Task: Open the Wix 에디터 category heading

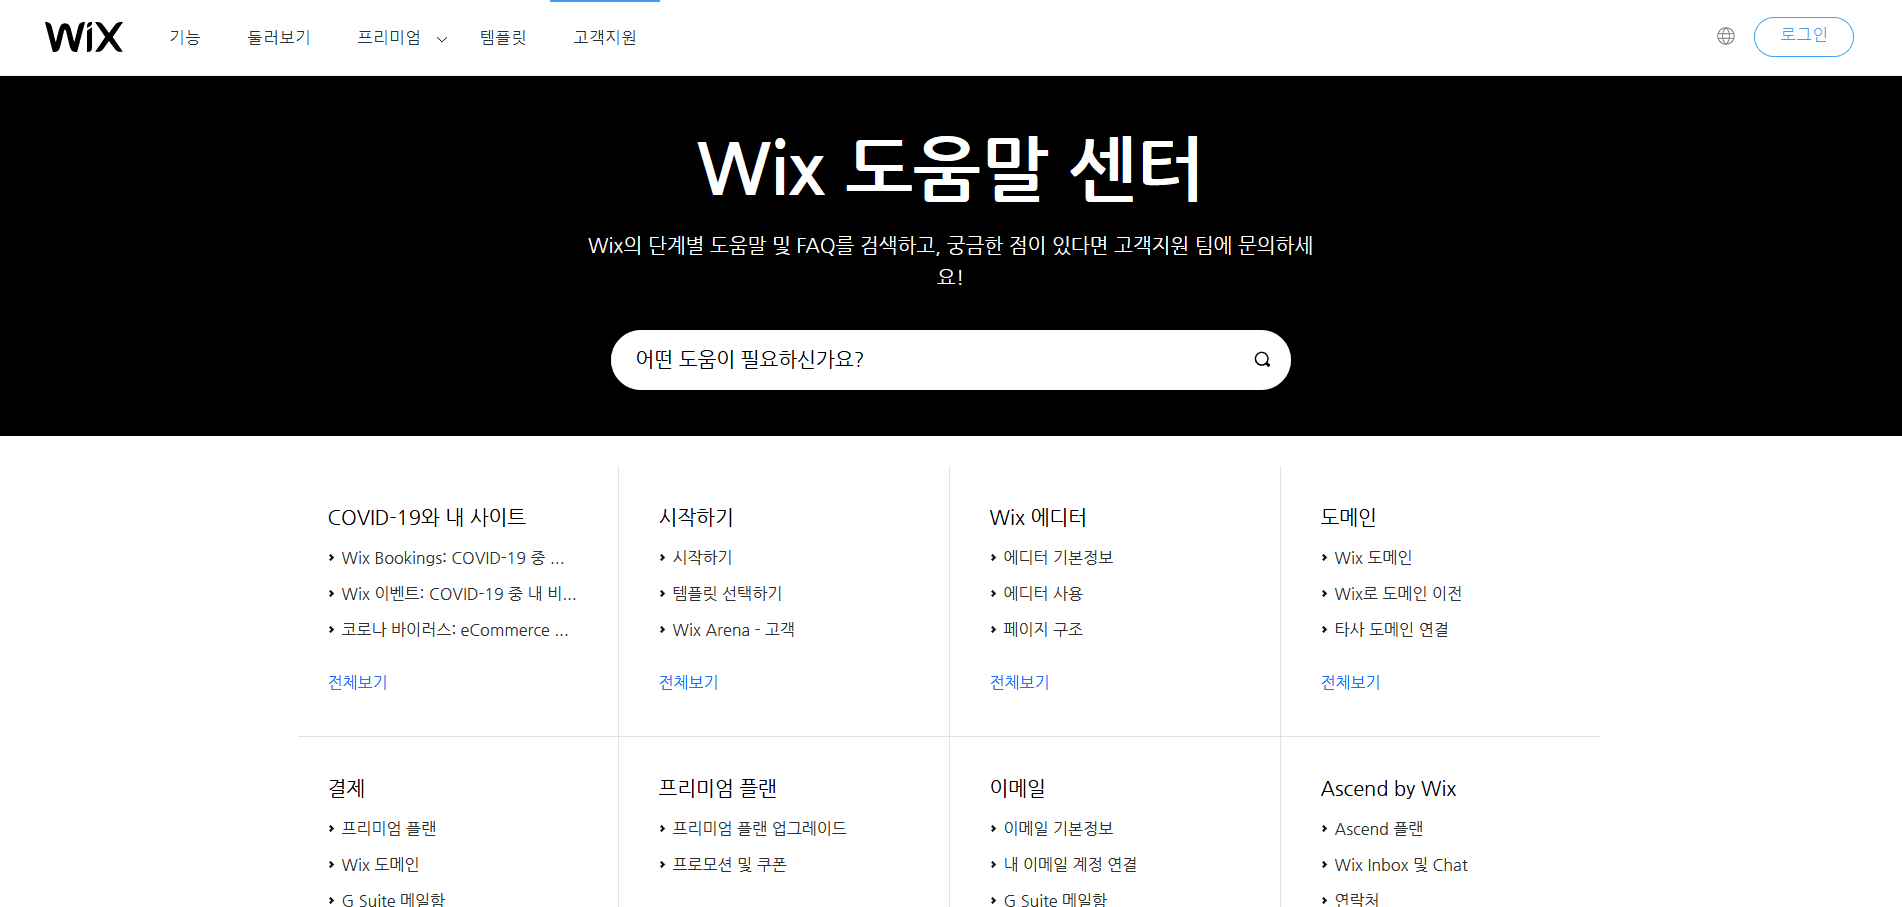Action: 1038,517
